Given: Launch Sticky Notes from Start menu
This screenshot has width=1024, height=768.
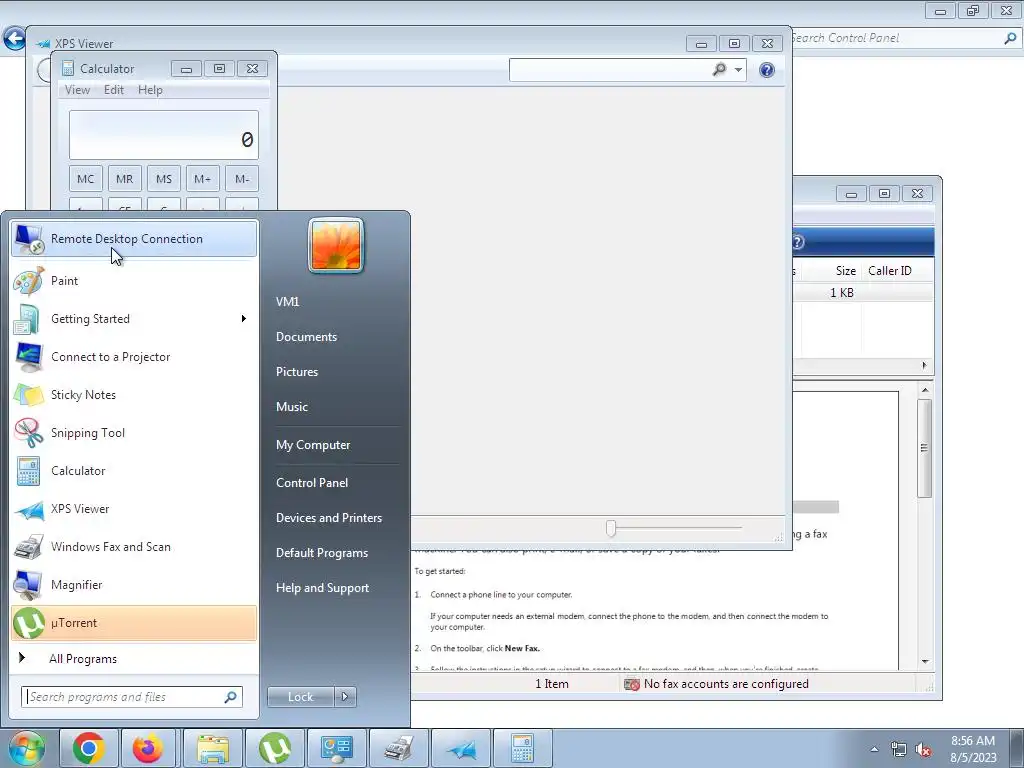Looking at the screenshot, I should 134,394.
